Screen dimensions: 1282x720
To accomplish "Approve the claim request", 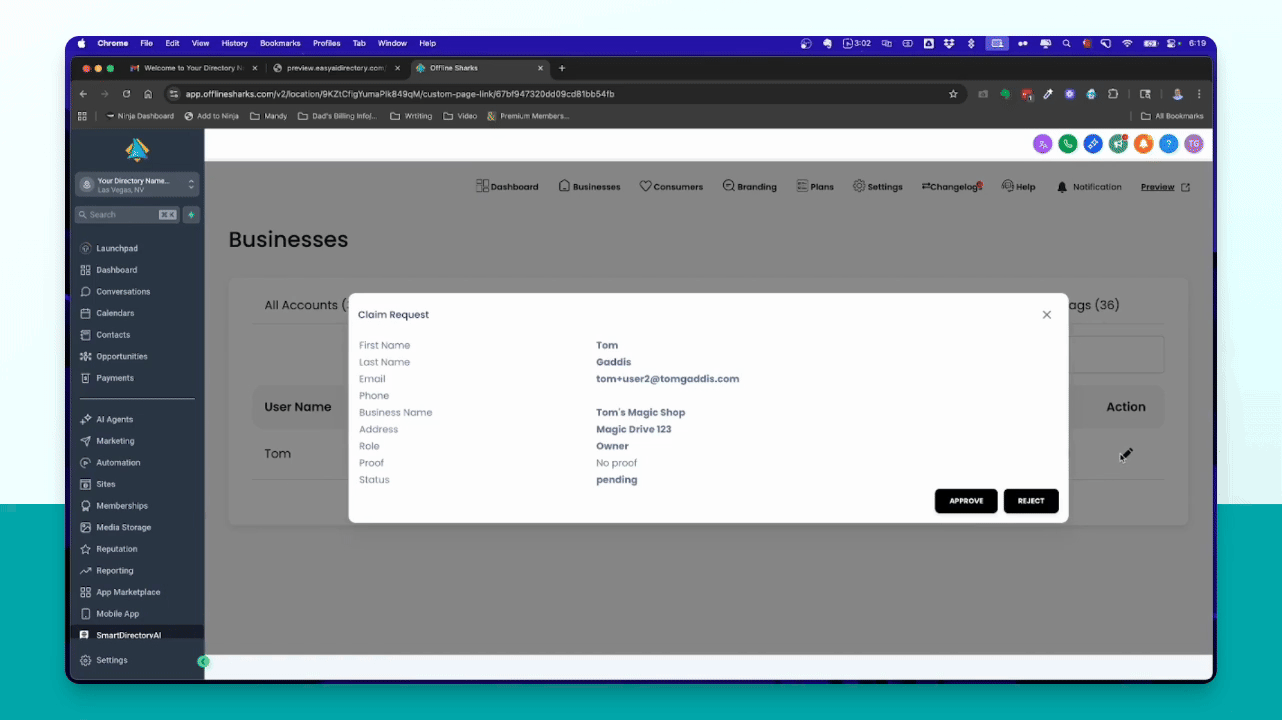I will pyautogui.click(x=966, y=501).
